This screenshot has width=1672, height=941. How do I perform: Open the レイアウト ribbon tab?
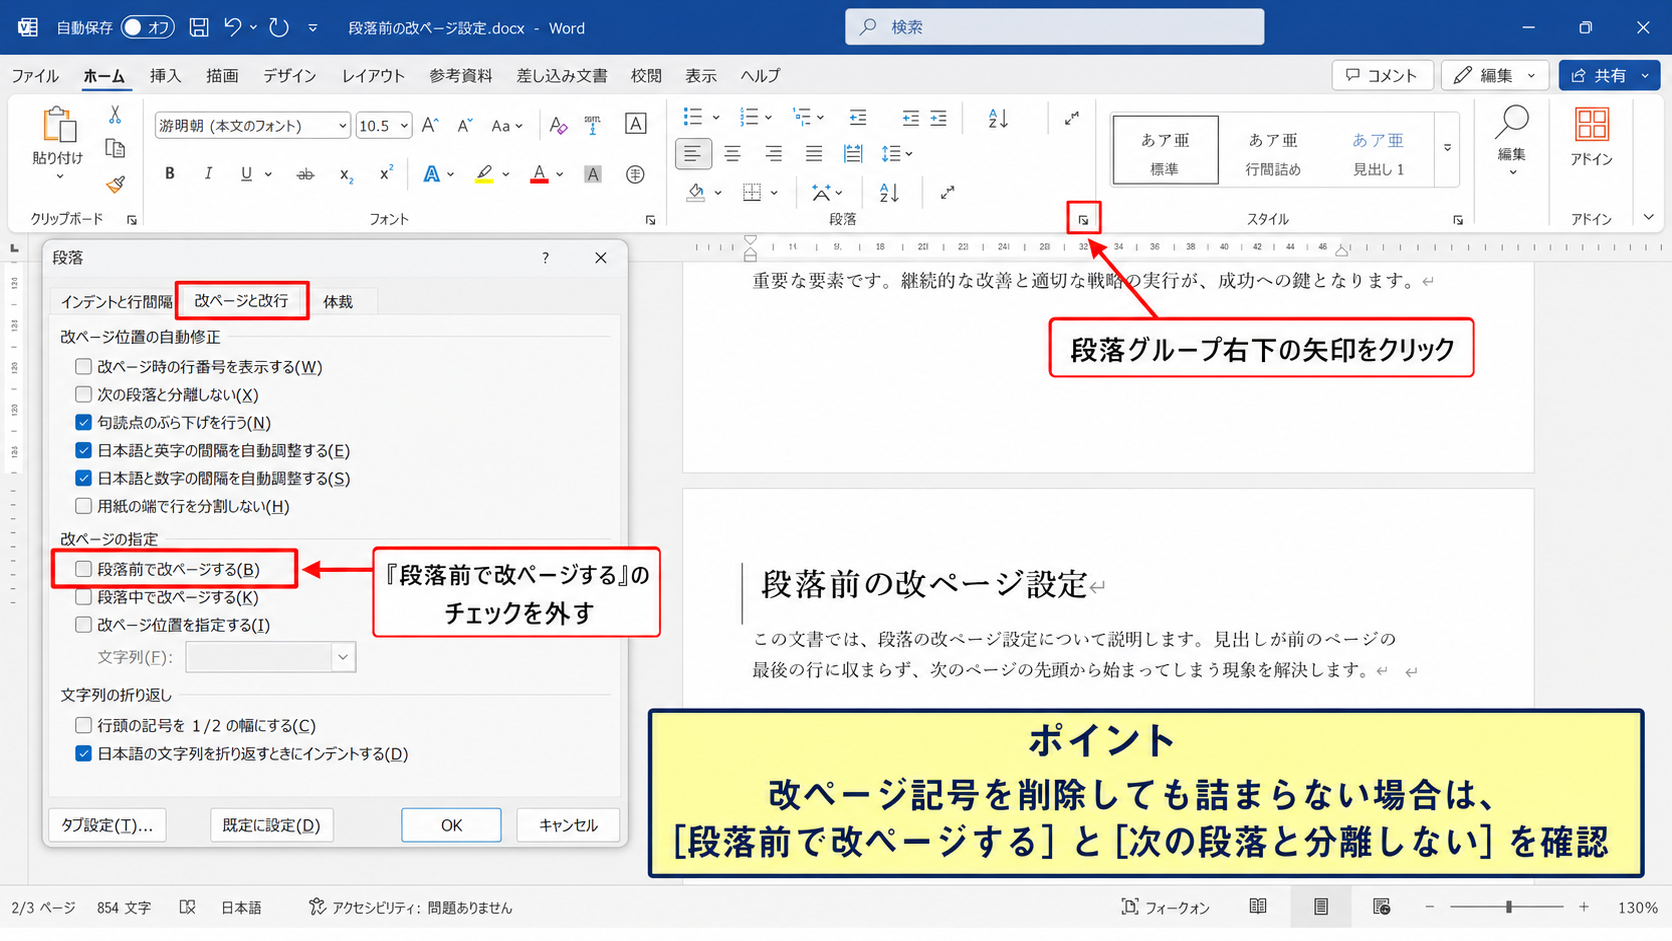pos(373,76)
